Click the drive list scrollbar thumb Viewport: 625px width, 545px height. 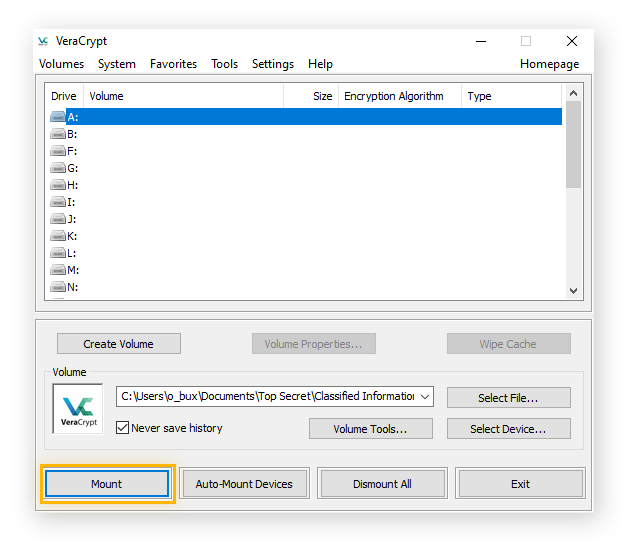point(573,145)
